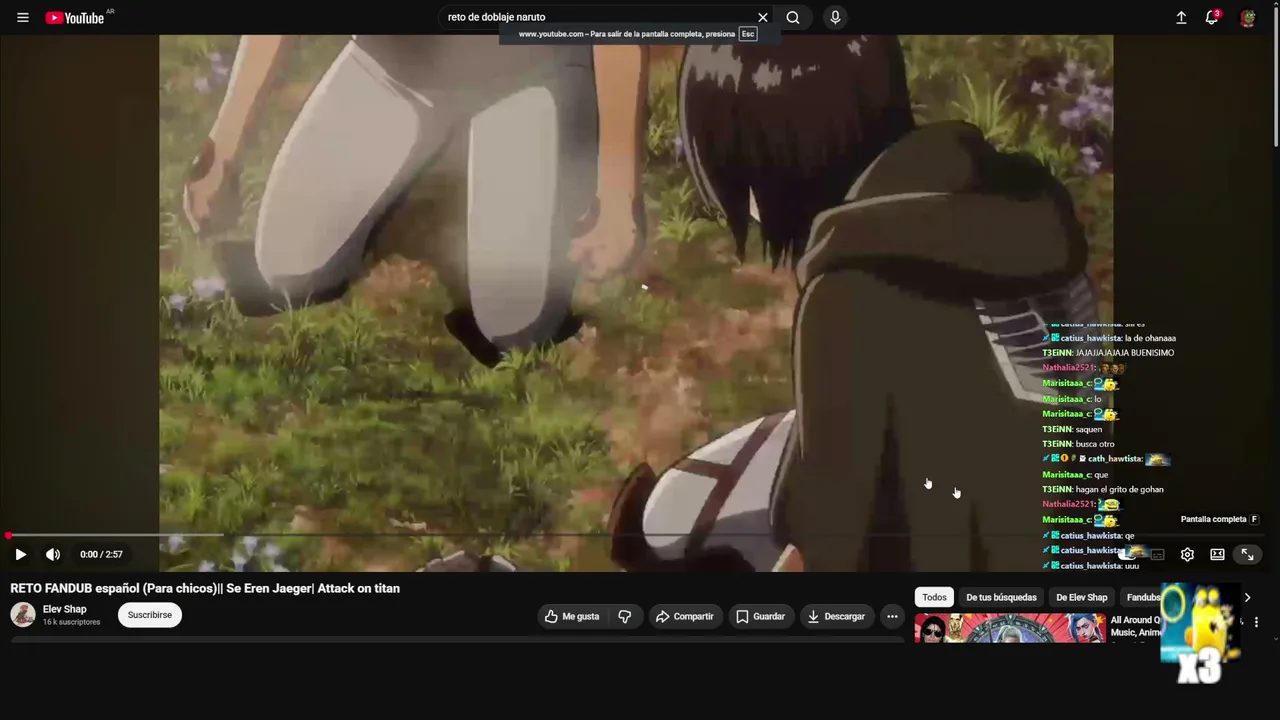
Task: Select the 'De tus búsquedas' chip
Action: point(1001,597)
